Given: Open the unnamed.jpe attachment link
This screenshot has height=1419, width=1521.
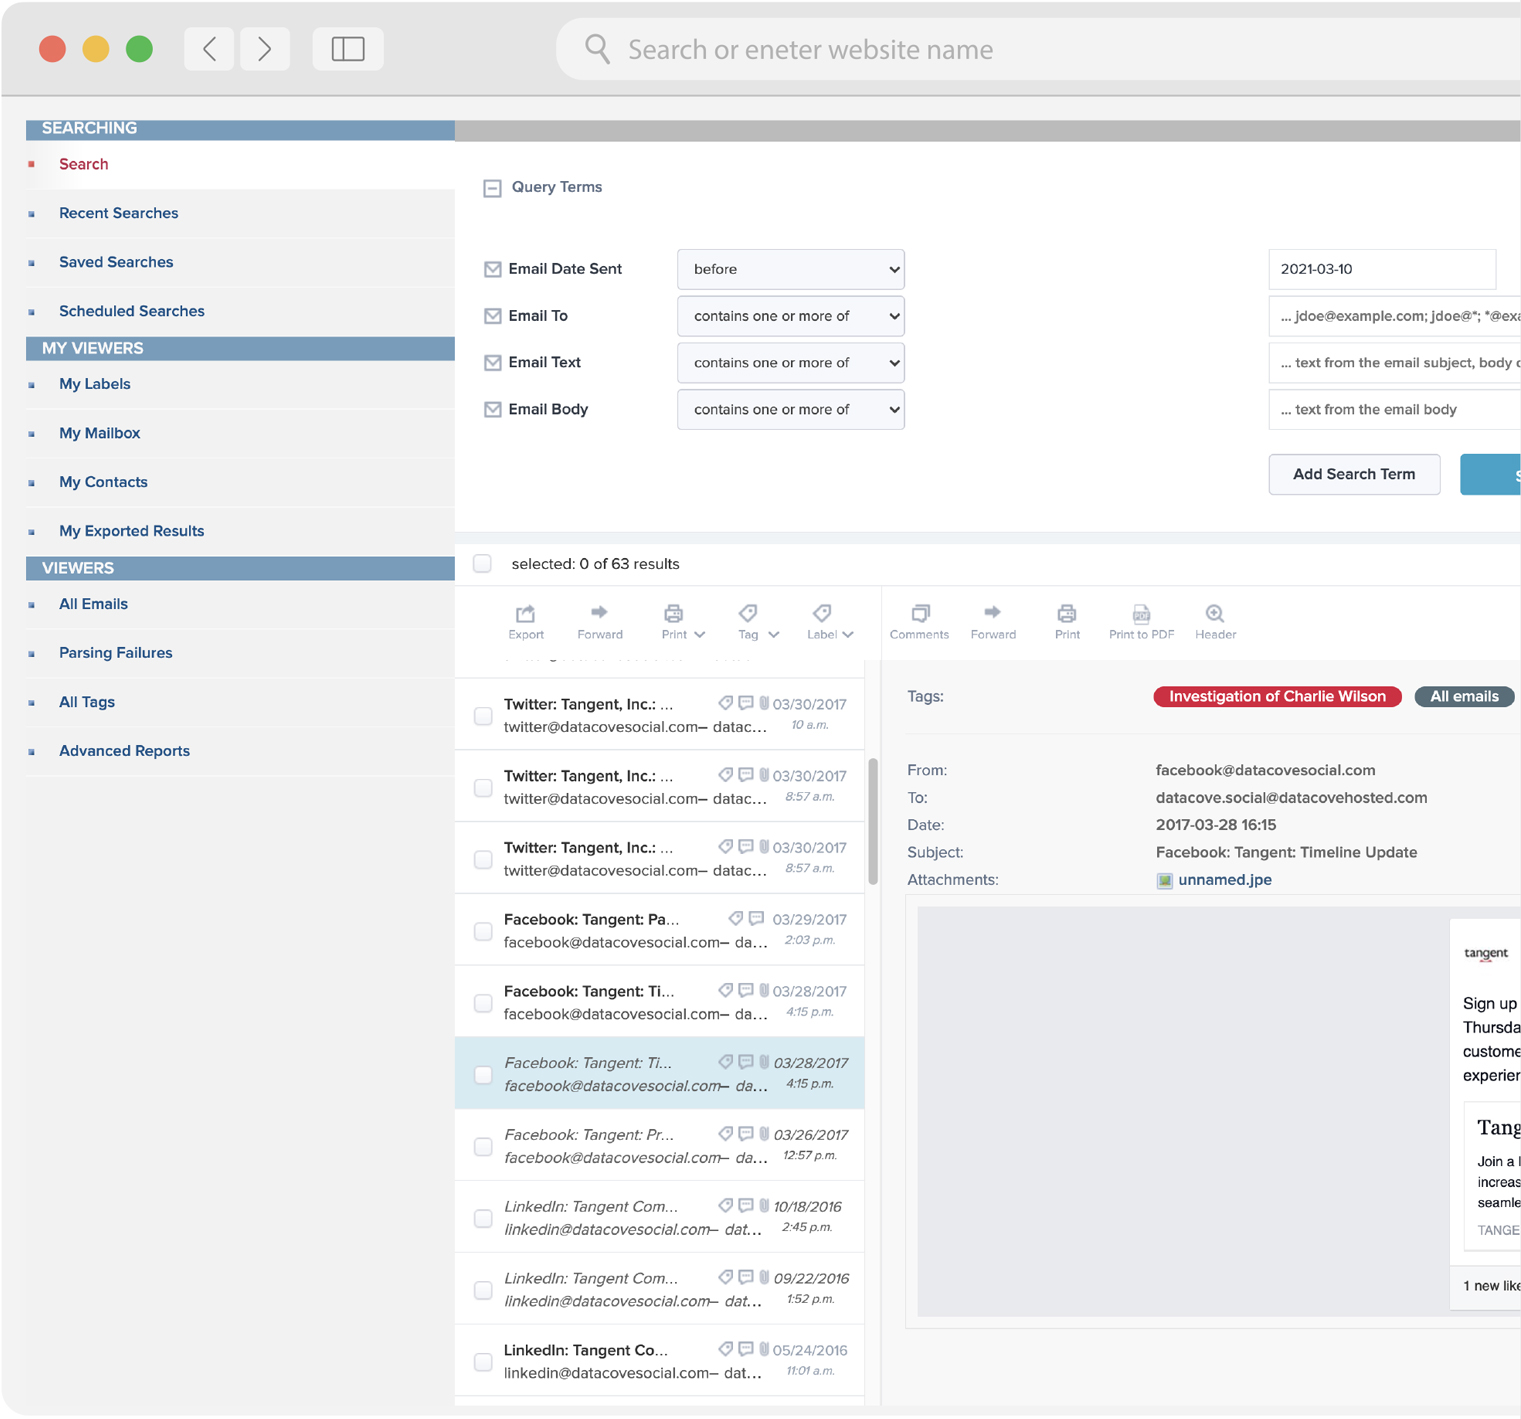Looking at the screenshot, I should (1225, 880).
